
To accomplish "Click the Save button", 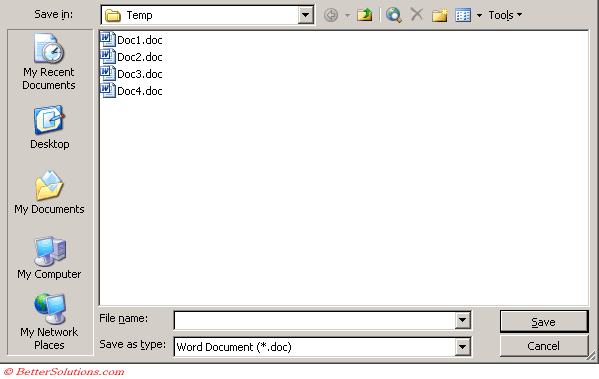I will coord(544,322).
